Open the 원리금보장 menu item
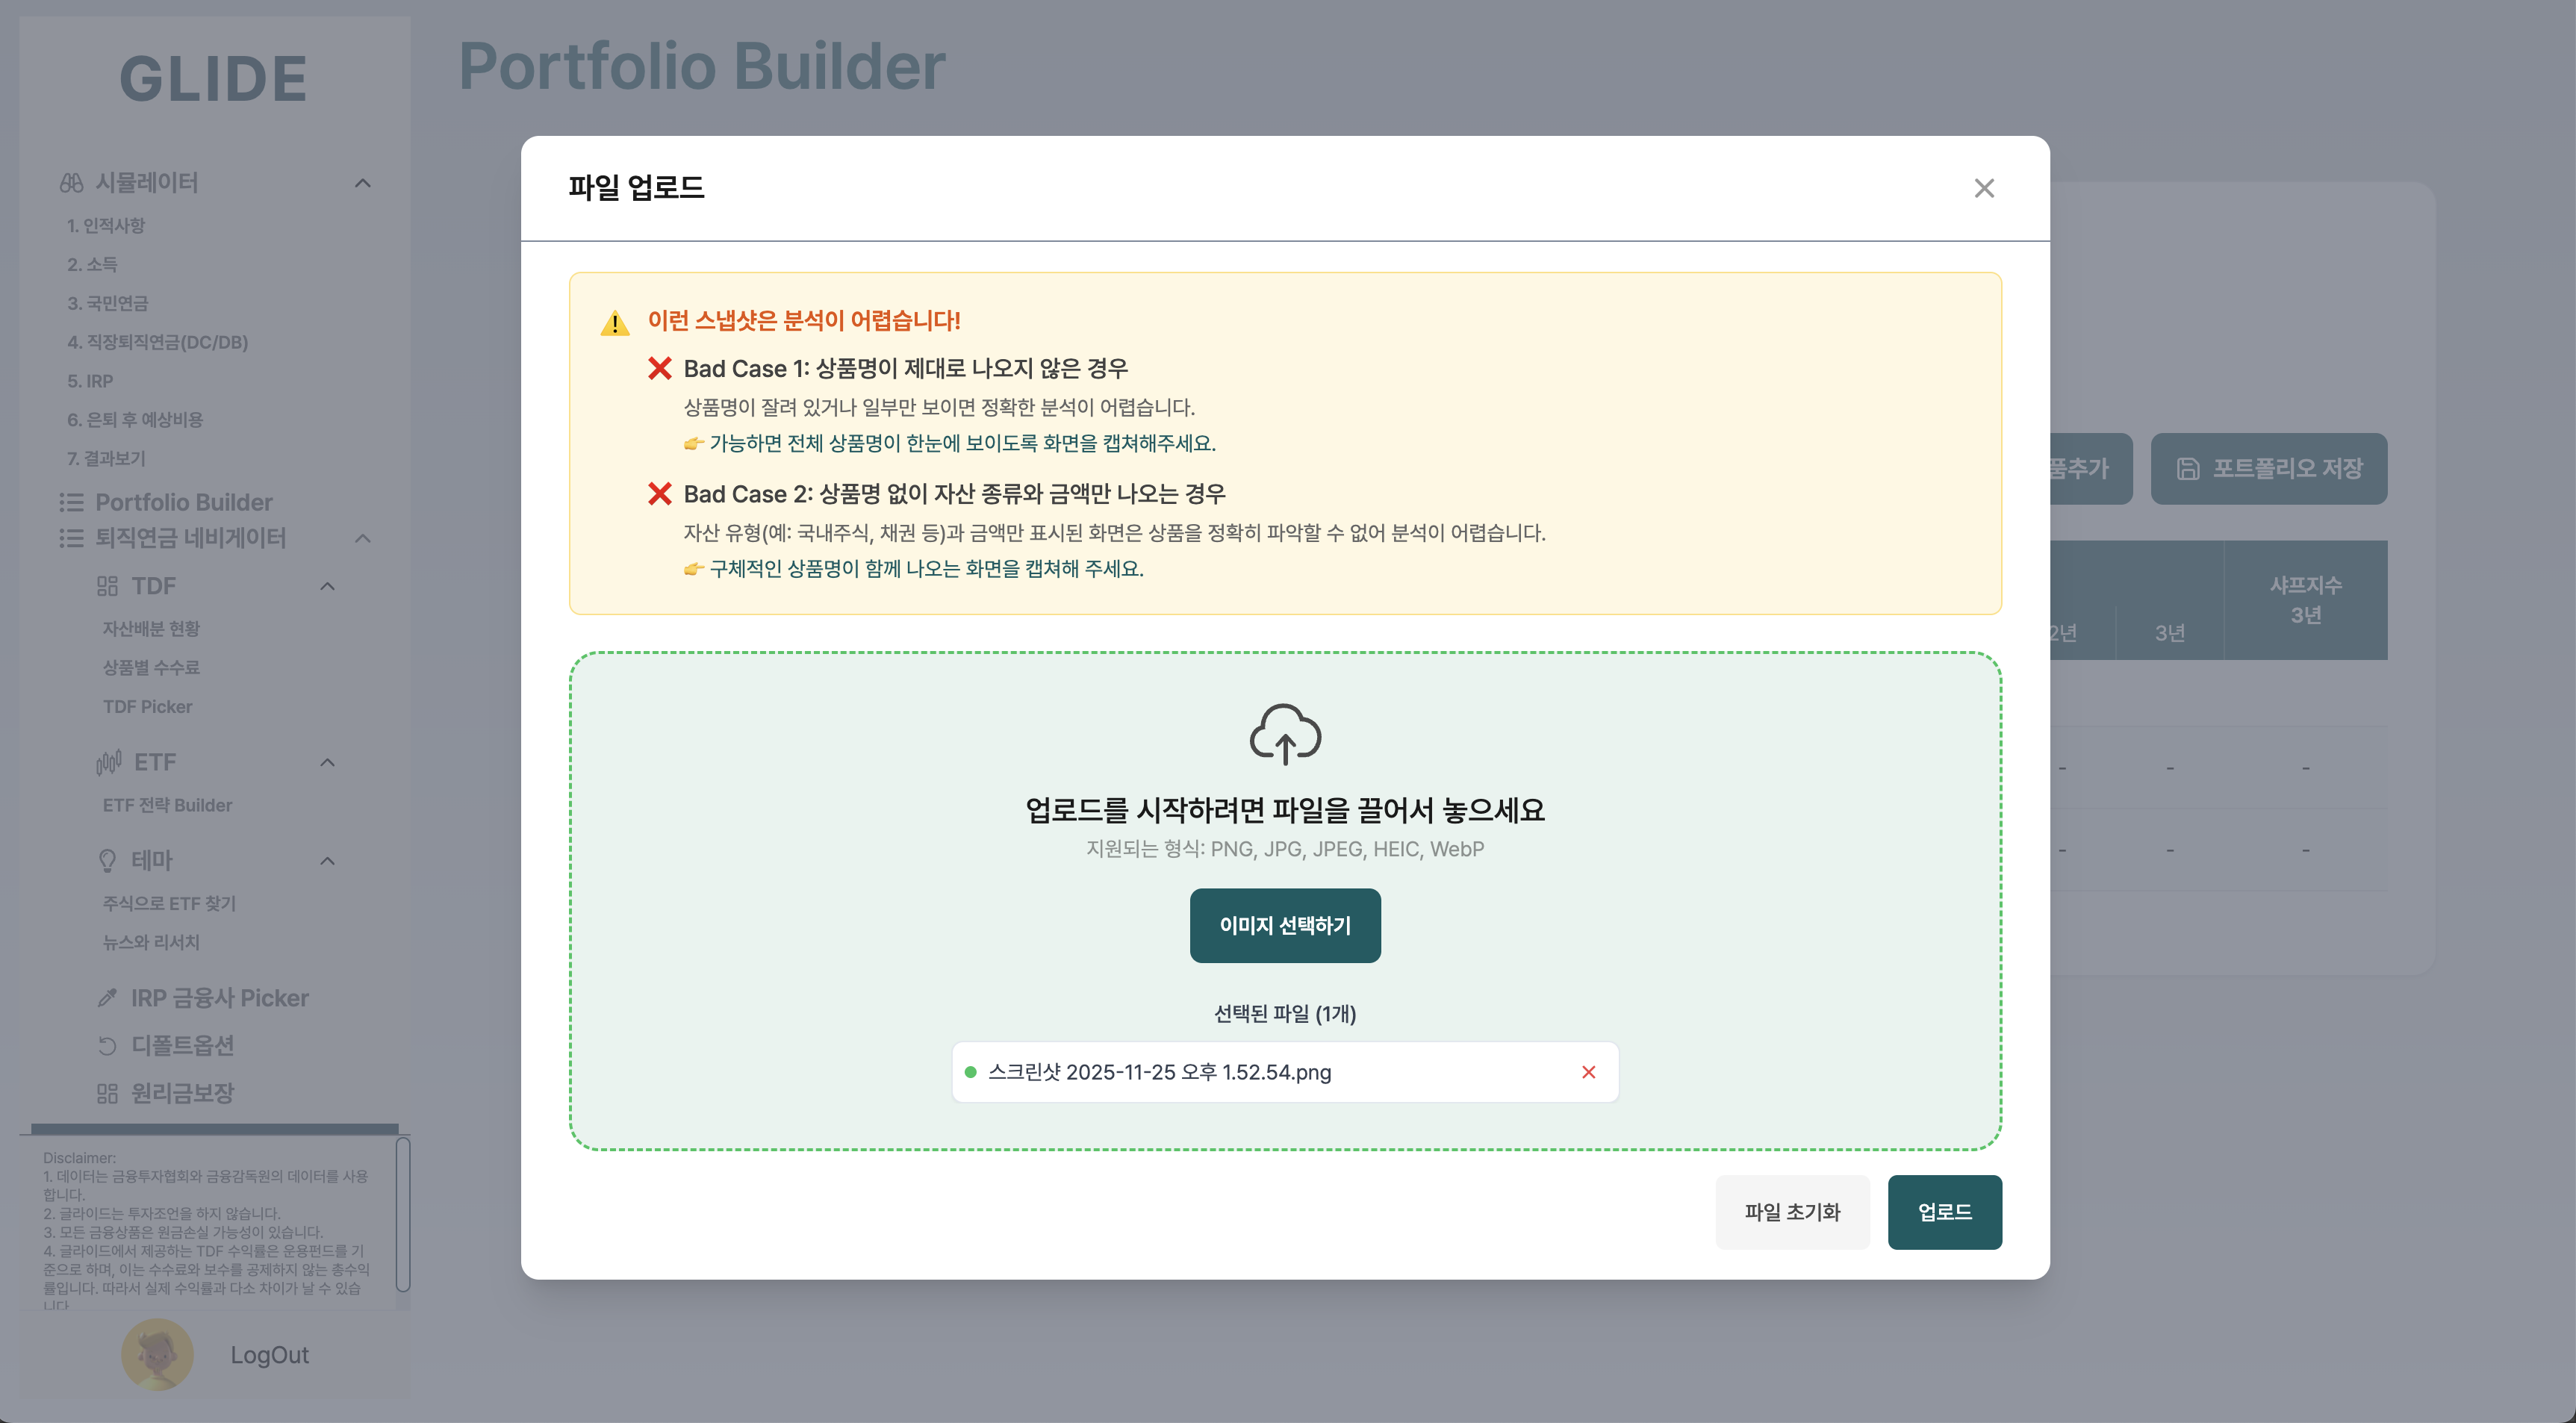 click(x=182, y=1093)
